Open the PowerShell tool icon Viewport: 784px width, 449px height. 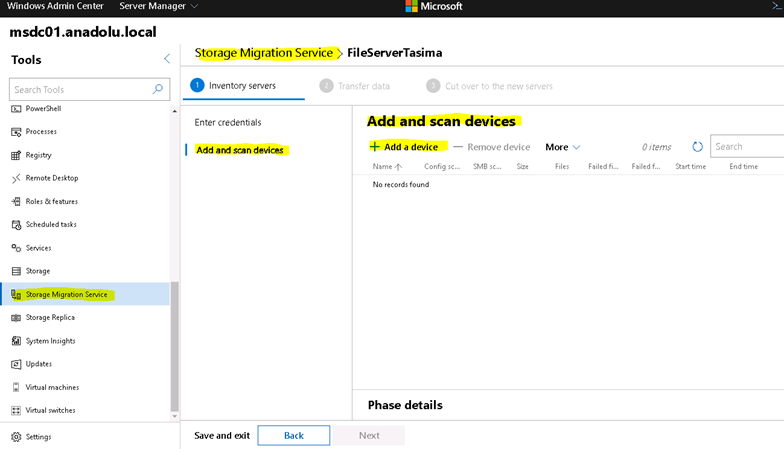[x=16, y=108]
